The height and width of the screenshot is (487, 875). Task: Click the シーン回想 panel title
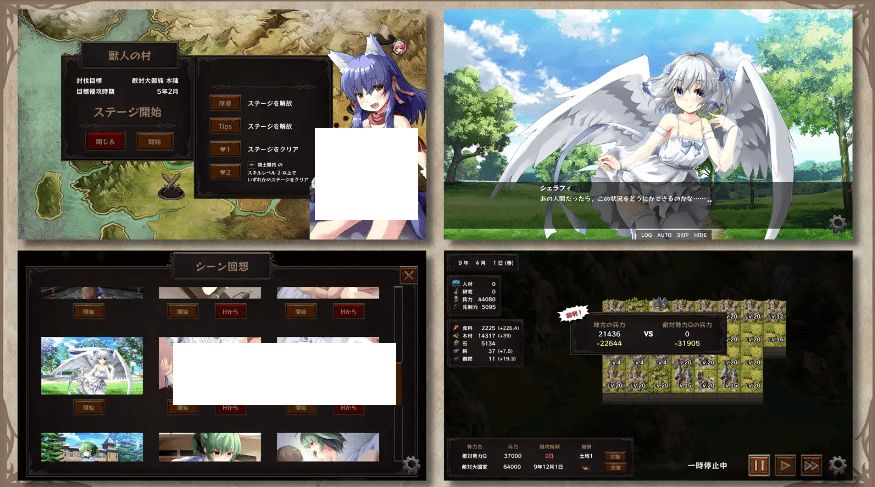pos(222,266)
